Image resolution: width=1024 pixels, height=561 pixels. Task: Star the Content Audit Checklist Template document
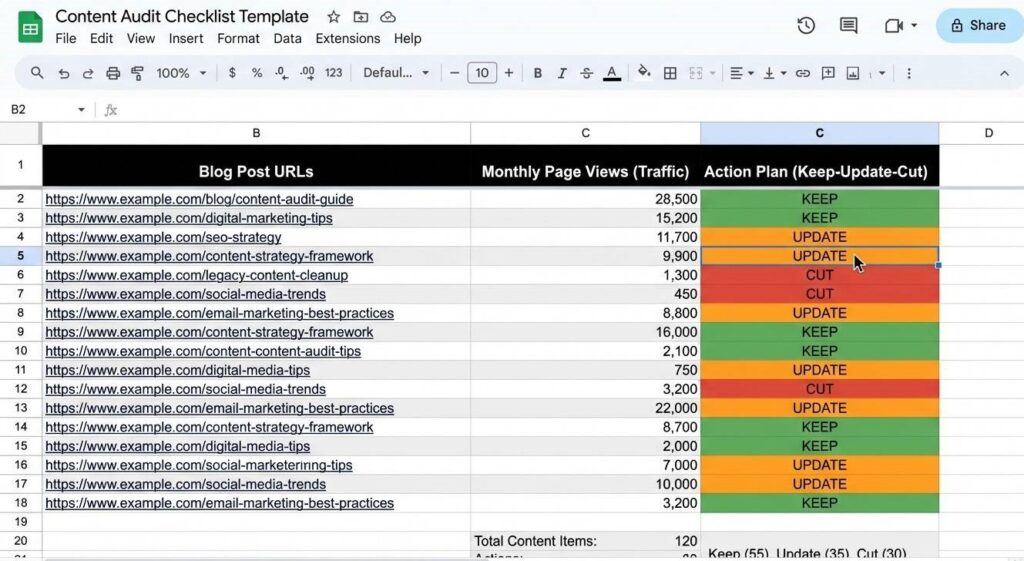[333, 17]
